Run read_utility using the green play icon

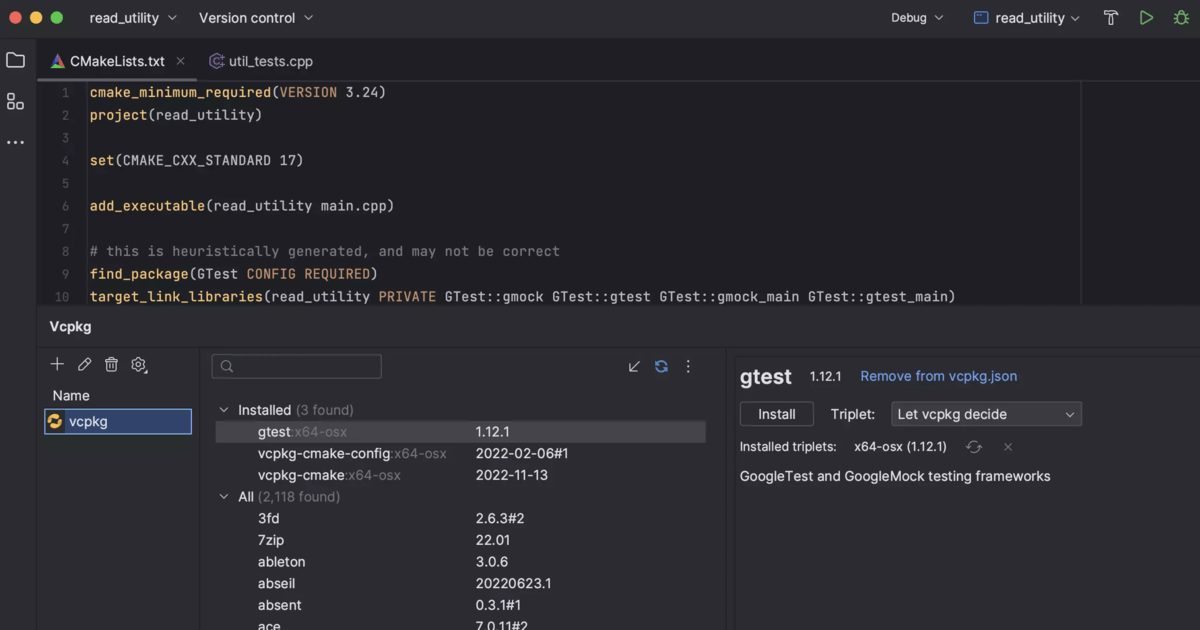tap(1146, 17)
